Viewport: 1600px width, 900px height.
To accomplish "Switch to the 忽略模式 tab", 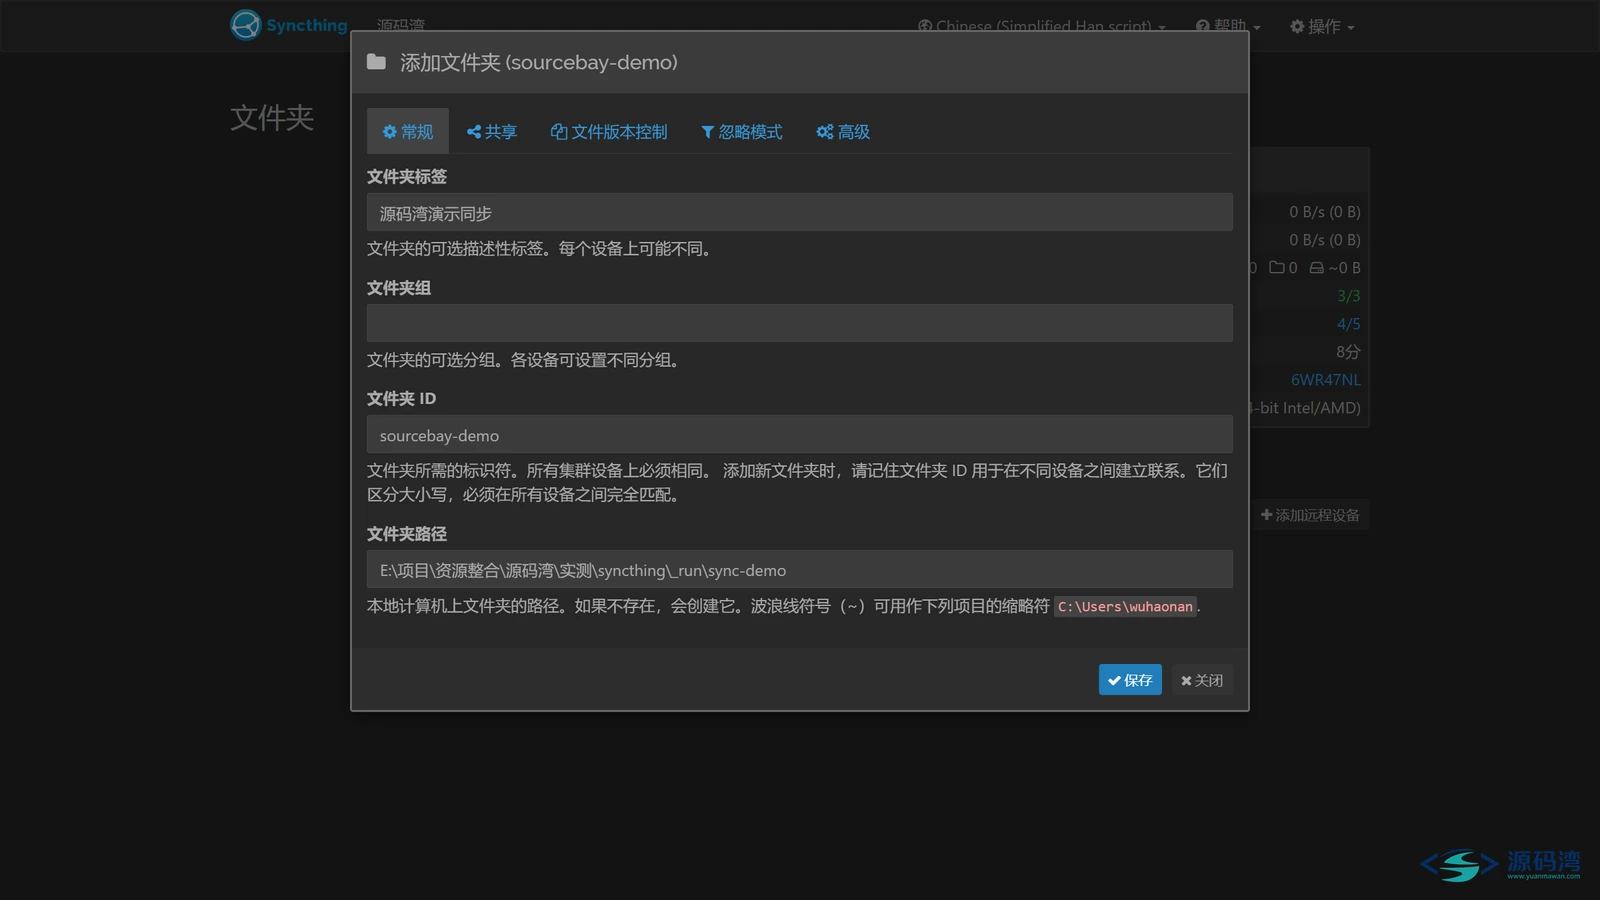I will [742, 132].
